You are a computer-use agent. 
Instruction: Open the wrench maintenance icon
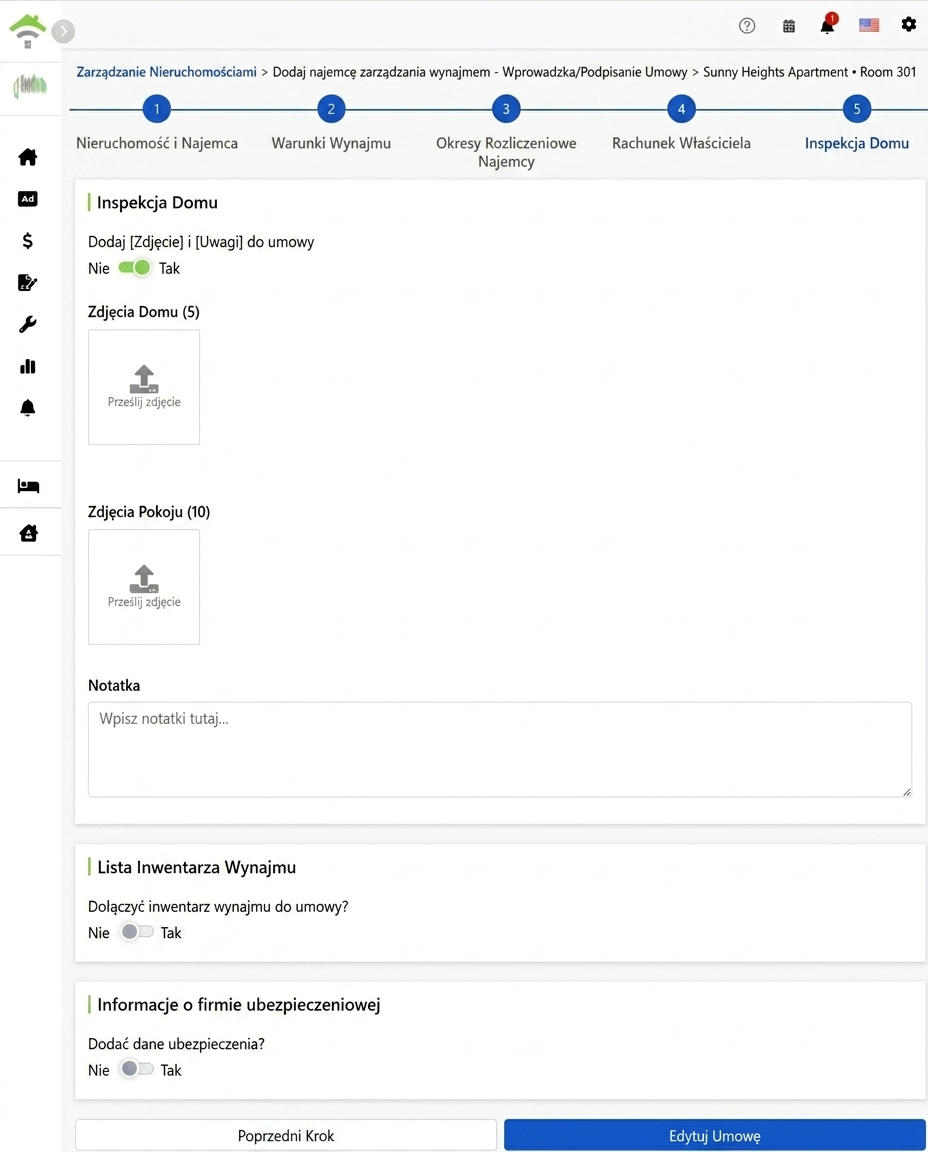point(28,324)
